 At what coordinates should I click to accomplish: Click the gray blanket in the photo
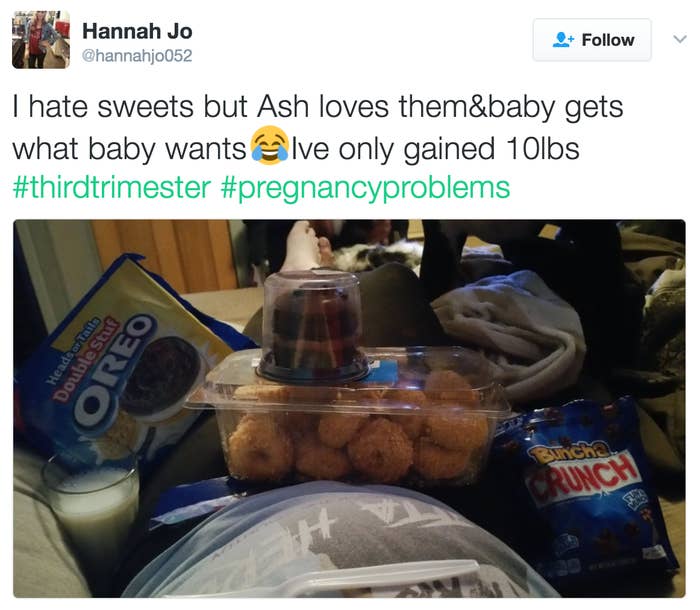[509, 335]
